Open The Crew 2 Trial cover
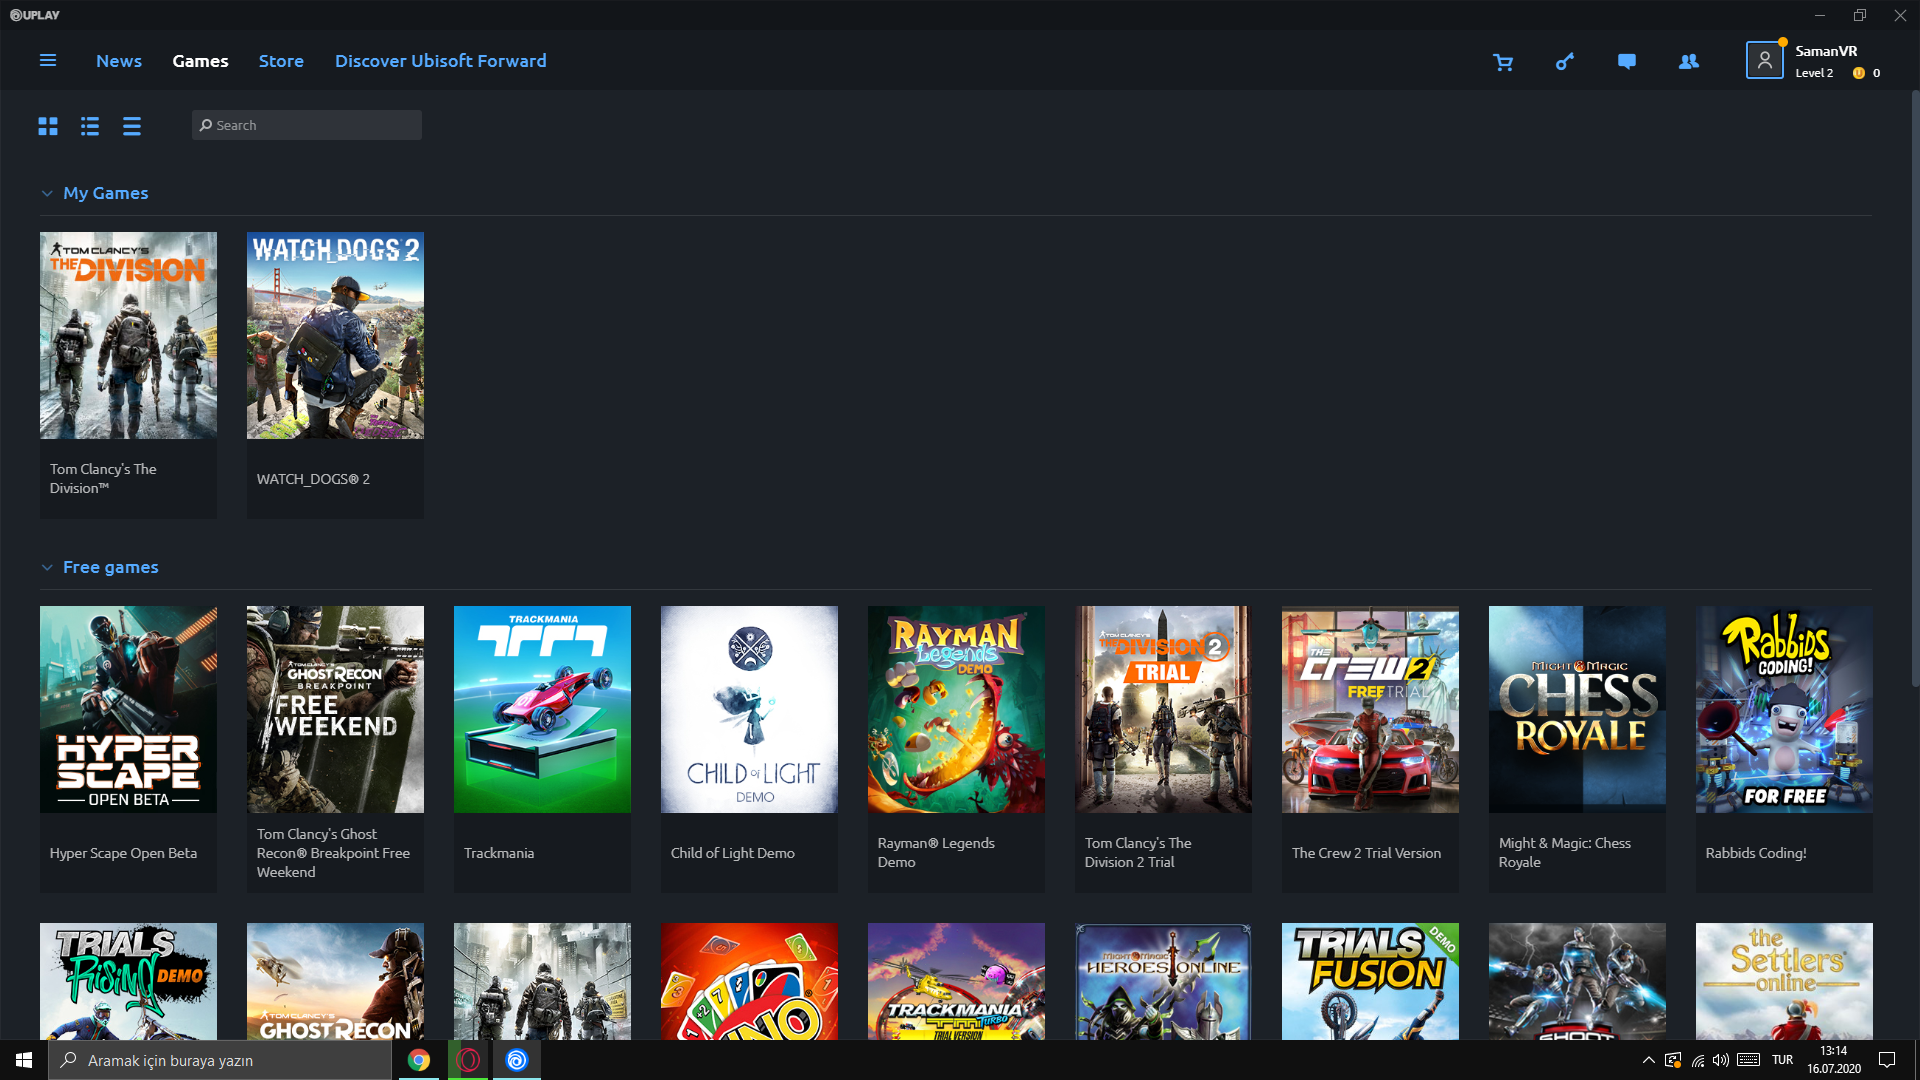Image resolution: width=1920 pixels, height=1080 pixels. (1370, 709)
